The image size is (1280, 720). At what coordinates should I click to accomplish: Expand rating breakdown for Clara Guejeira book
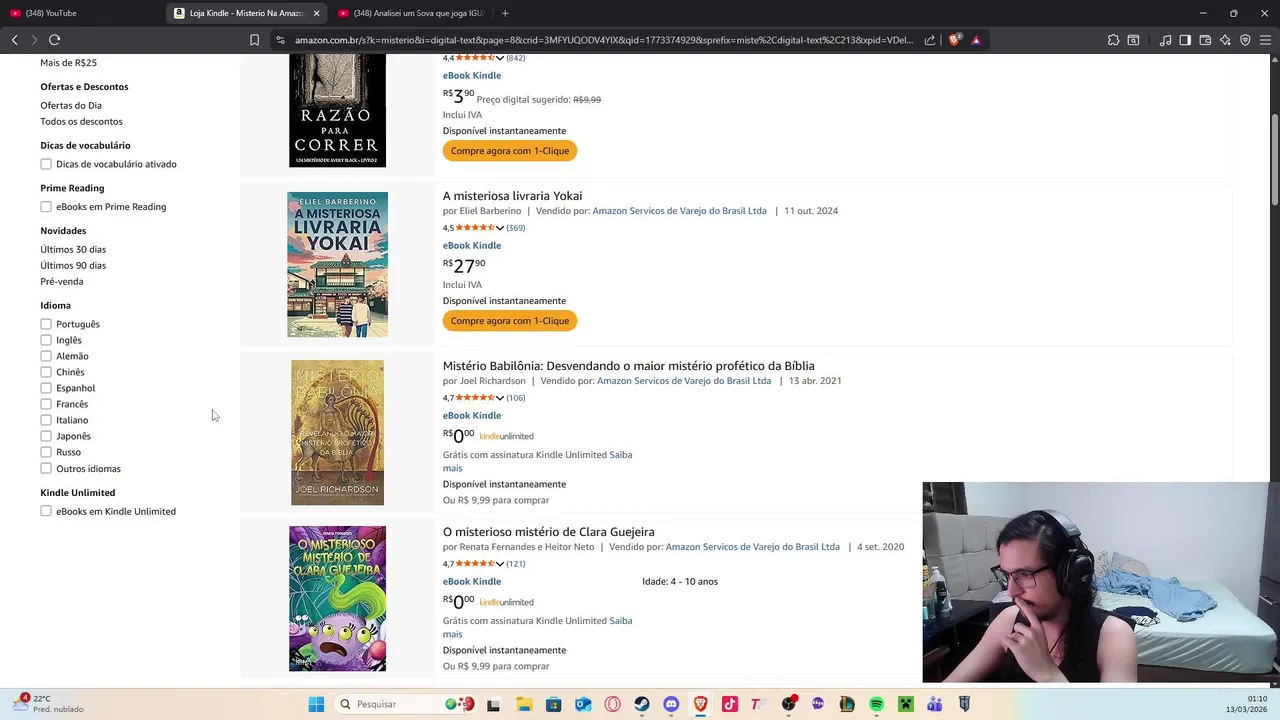500,564
